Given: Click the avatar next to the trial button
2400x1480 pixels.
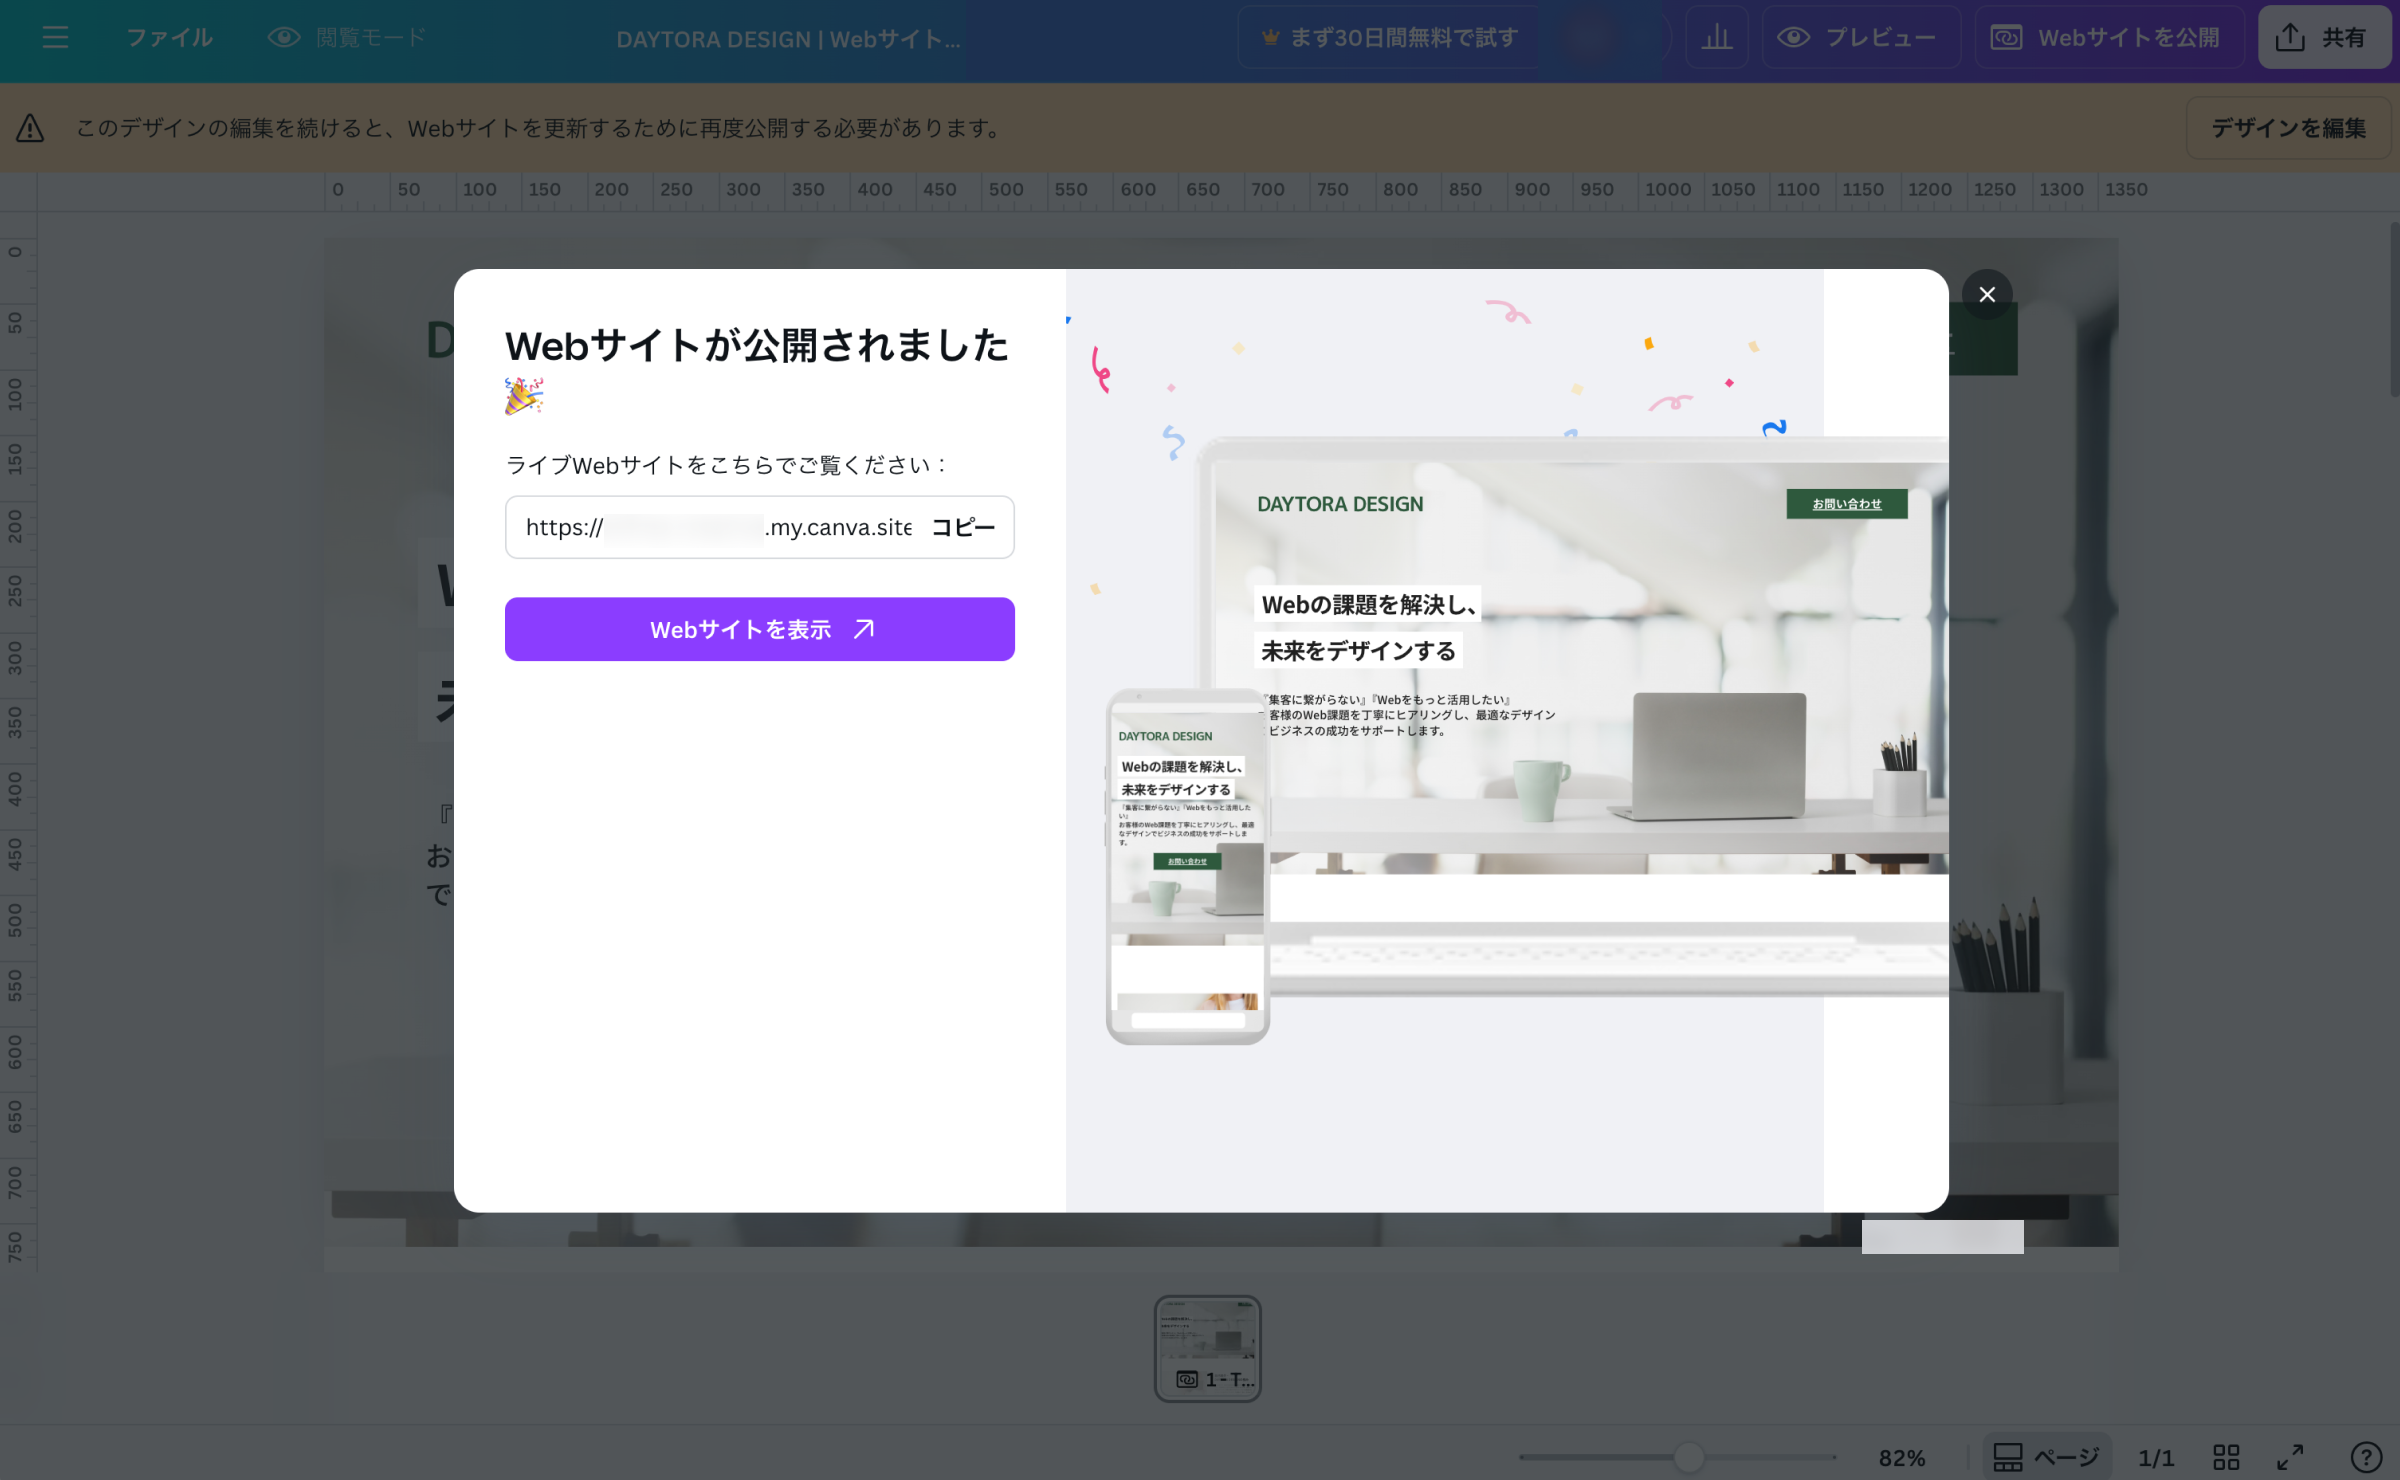Looking at the screenshot, I should click(x=1589, y=38).
